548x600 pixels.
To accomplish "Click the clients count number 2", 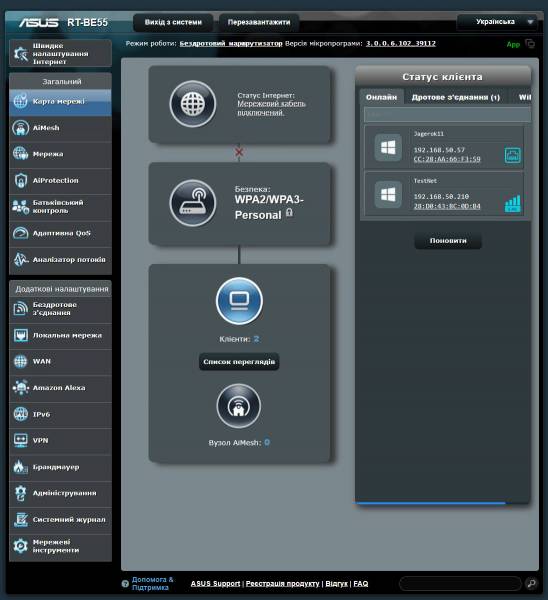I will click(256, 339).
